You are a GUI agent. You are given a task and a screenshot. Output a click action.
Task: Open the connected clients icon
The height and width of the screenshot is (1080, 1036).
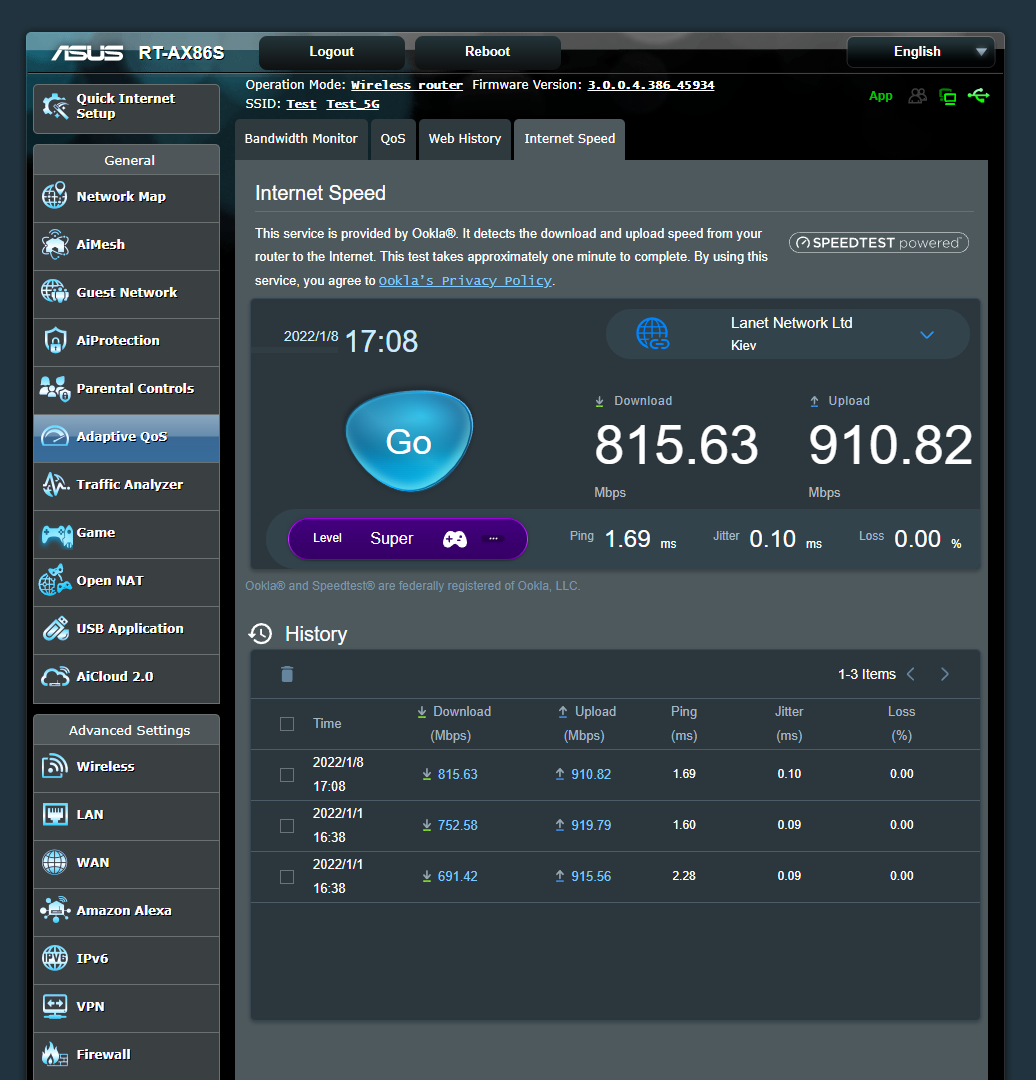coord(918,96)
